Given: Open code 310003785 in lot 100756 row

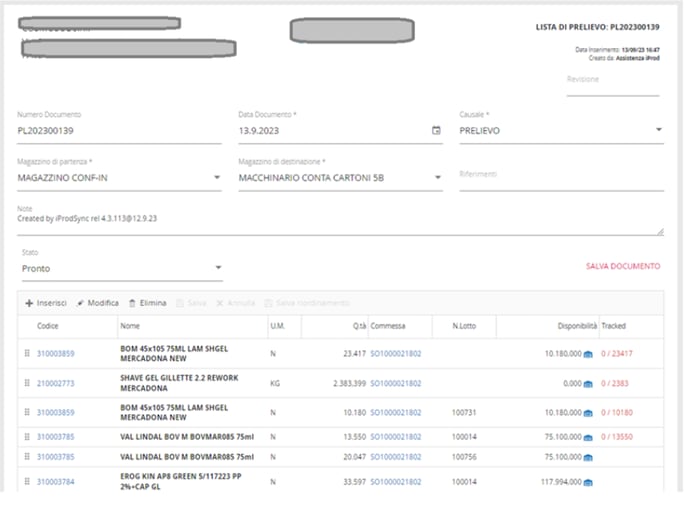Looking at the screenshot, I should [x=56, y=457].
